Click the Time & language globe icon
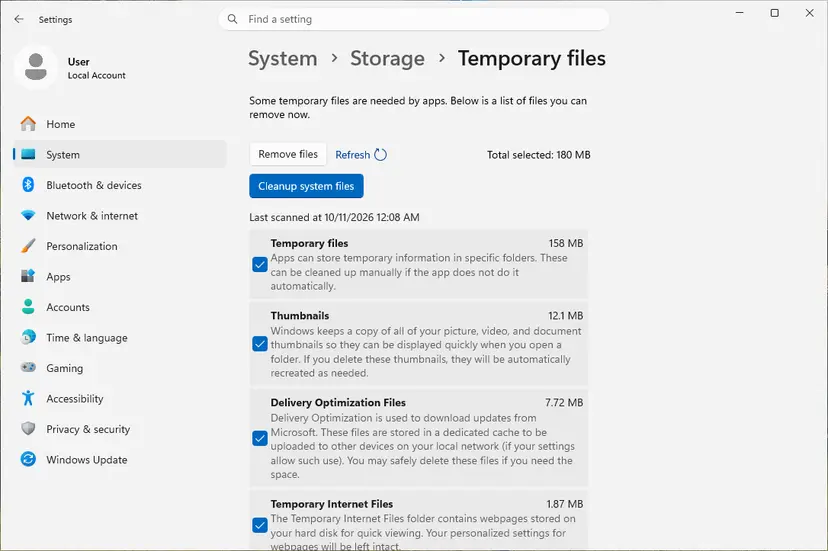This screenshot has width=828, height=551. coord(28,337)
